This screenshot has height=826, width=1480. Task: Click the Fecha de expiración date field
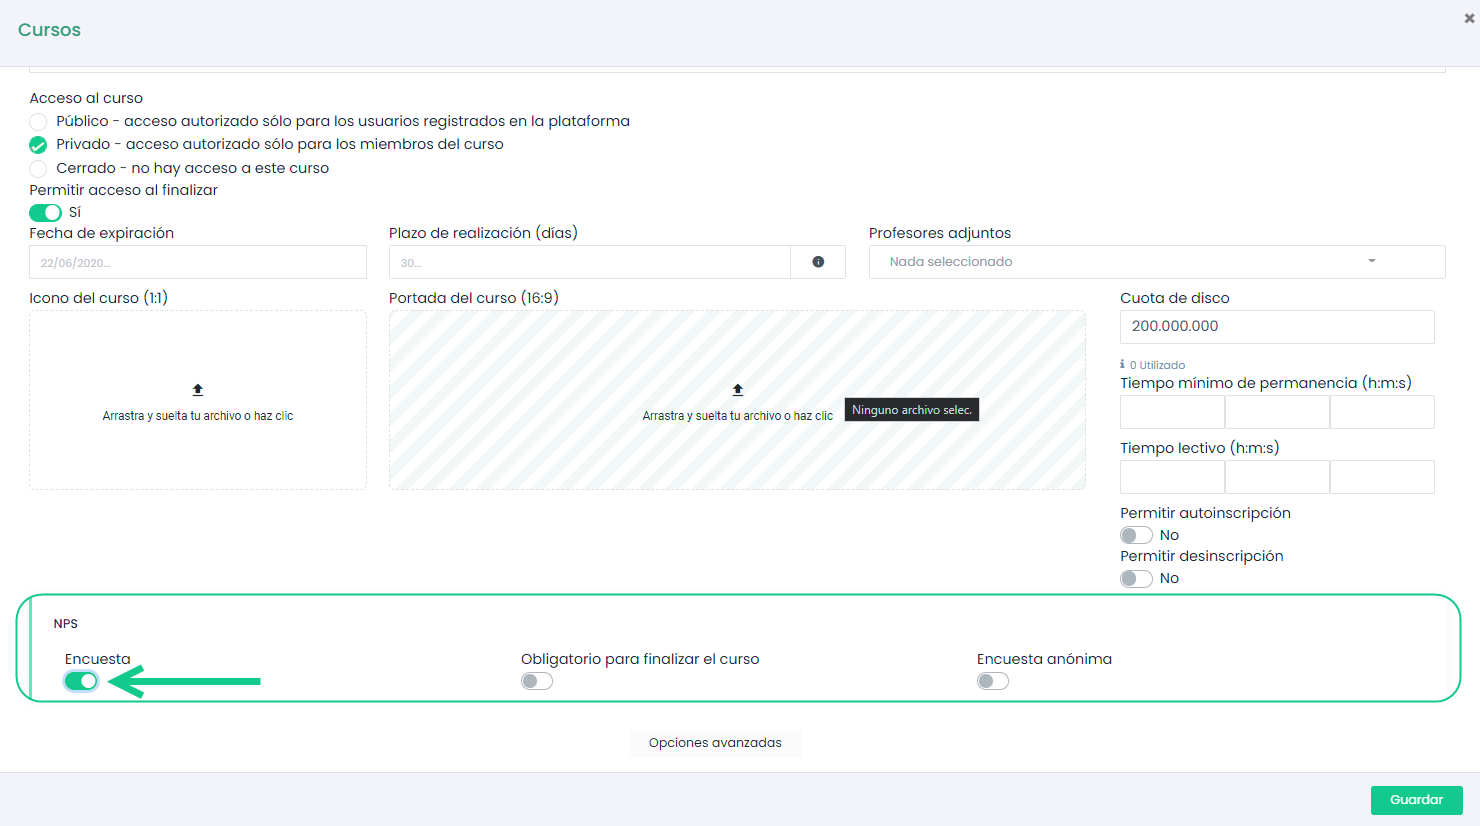[198, 262]
